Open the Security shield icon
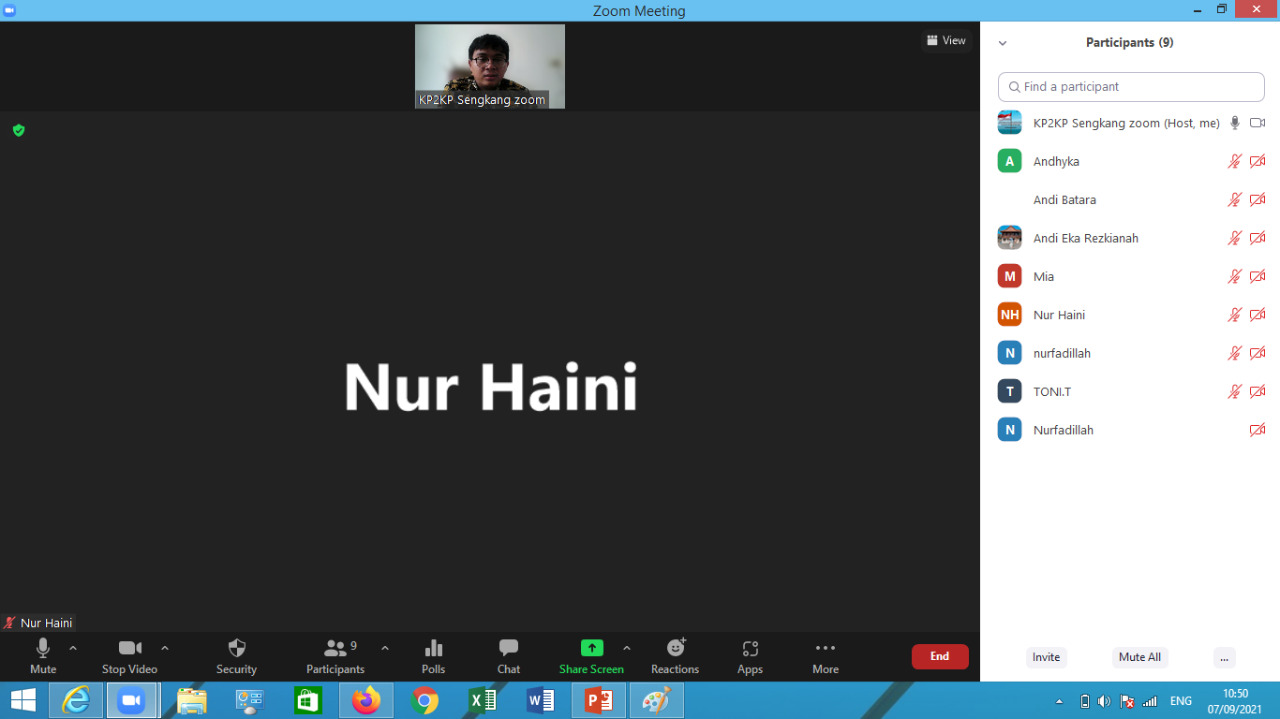 click(x=236, y=648)
